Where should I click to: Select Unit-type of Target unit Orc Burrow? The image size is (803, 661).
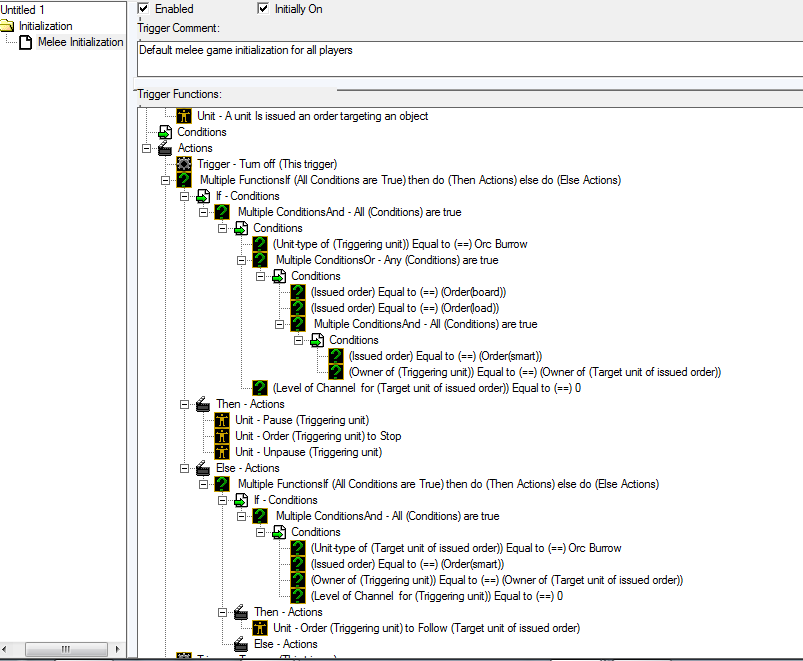click(x=466, y=548)
